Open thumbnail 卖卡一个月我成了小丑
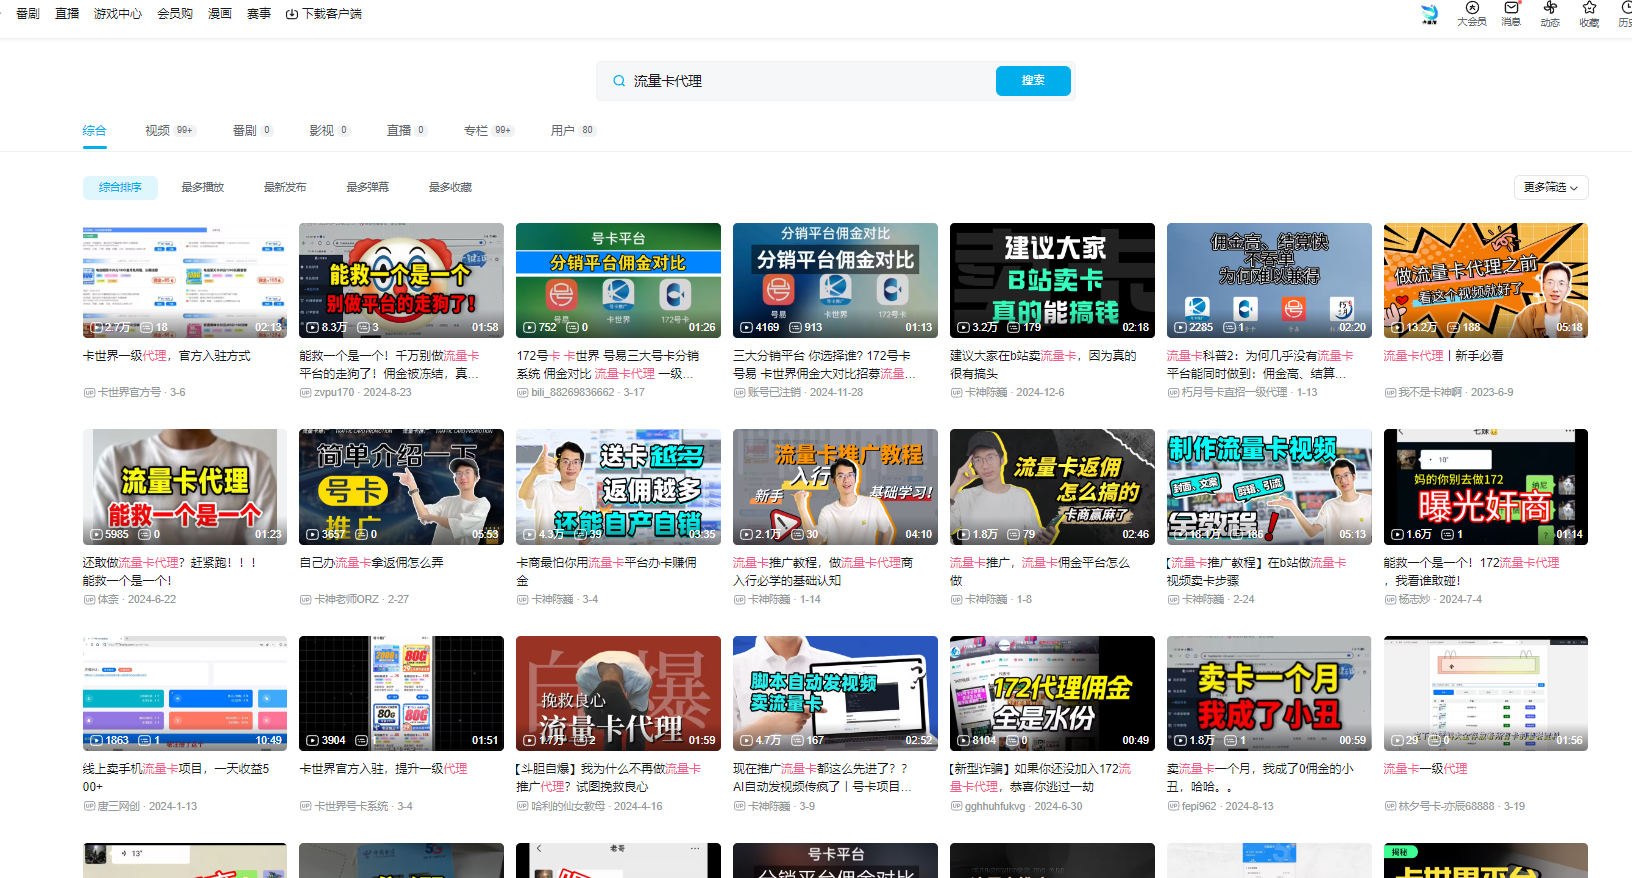The image size is (1632, 878). click(x=1269, y=693)
